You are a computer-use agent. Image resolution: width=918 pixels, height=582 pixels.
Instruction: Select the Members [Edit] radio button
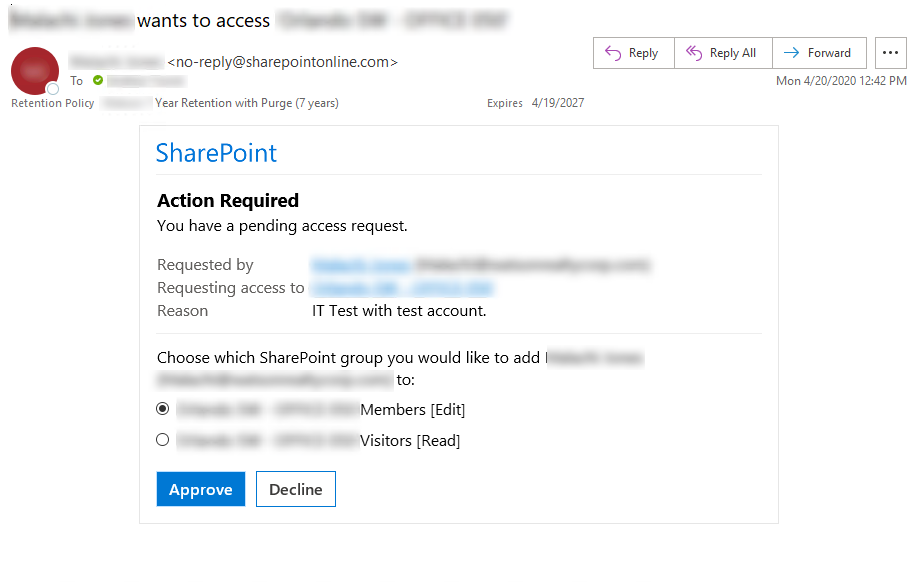pyautogui.click(x=162, y=408)
